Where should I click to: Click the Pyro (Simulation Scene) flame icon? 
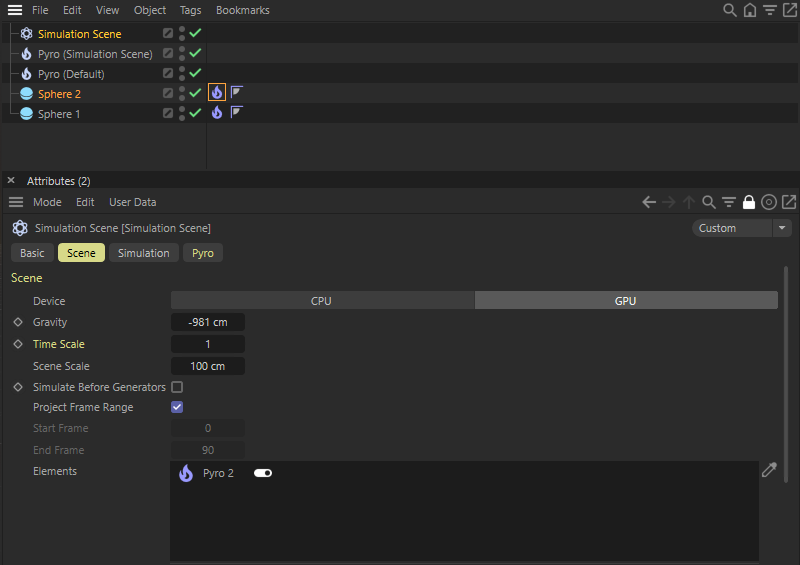coord(27,54)
